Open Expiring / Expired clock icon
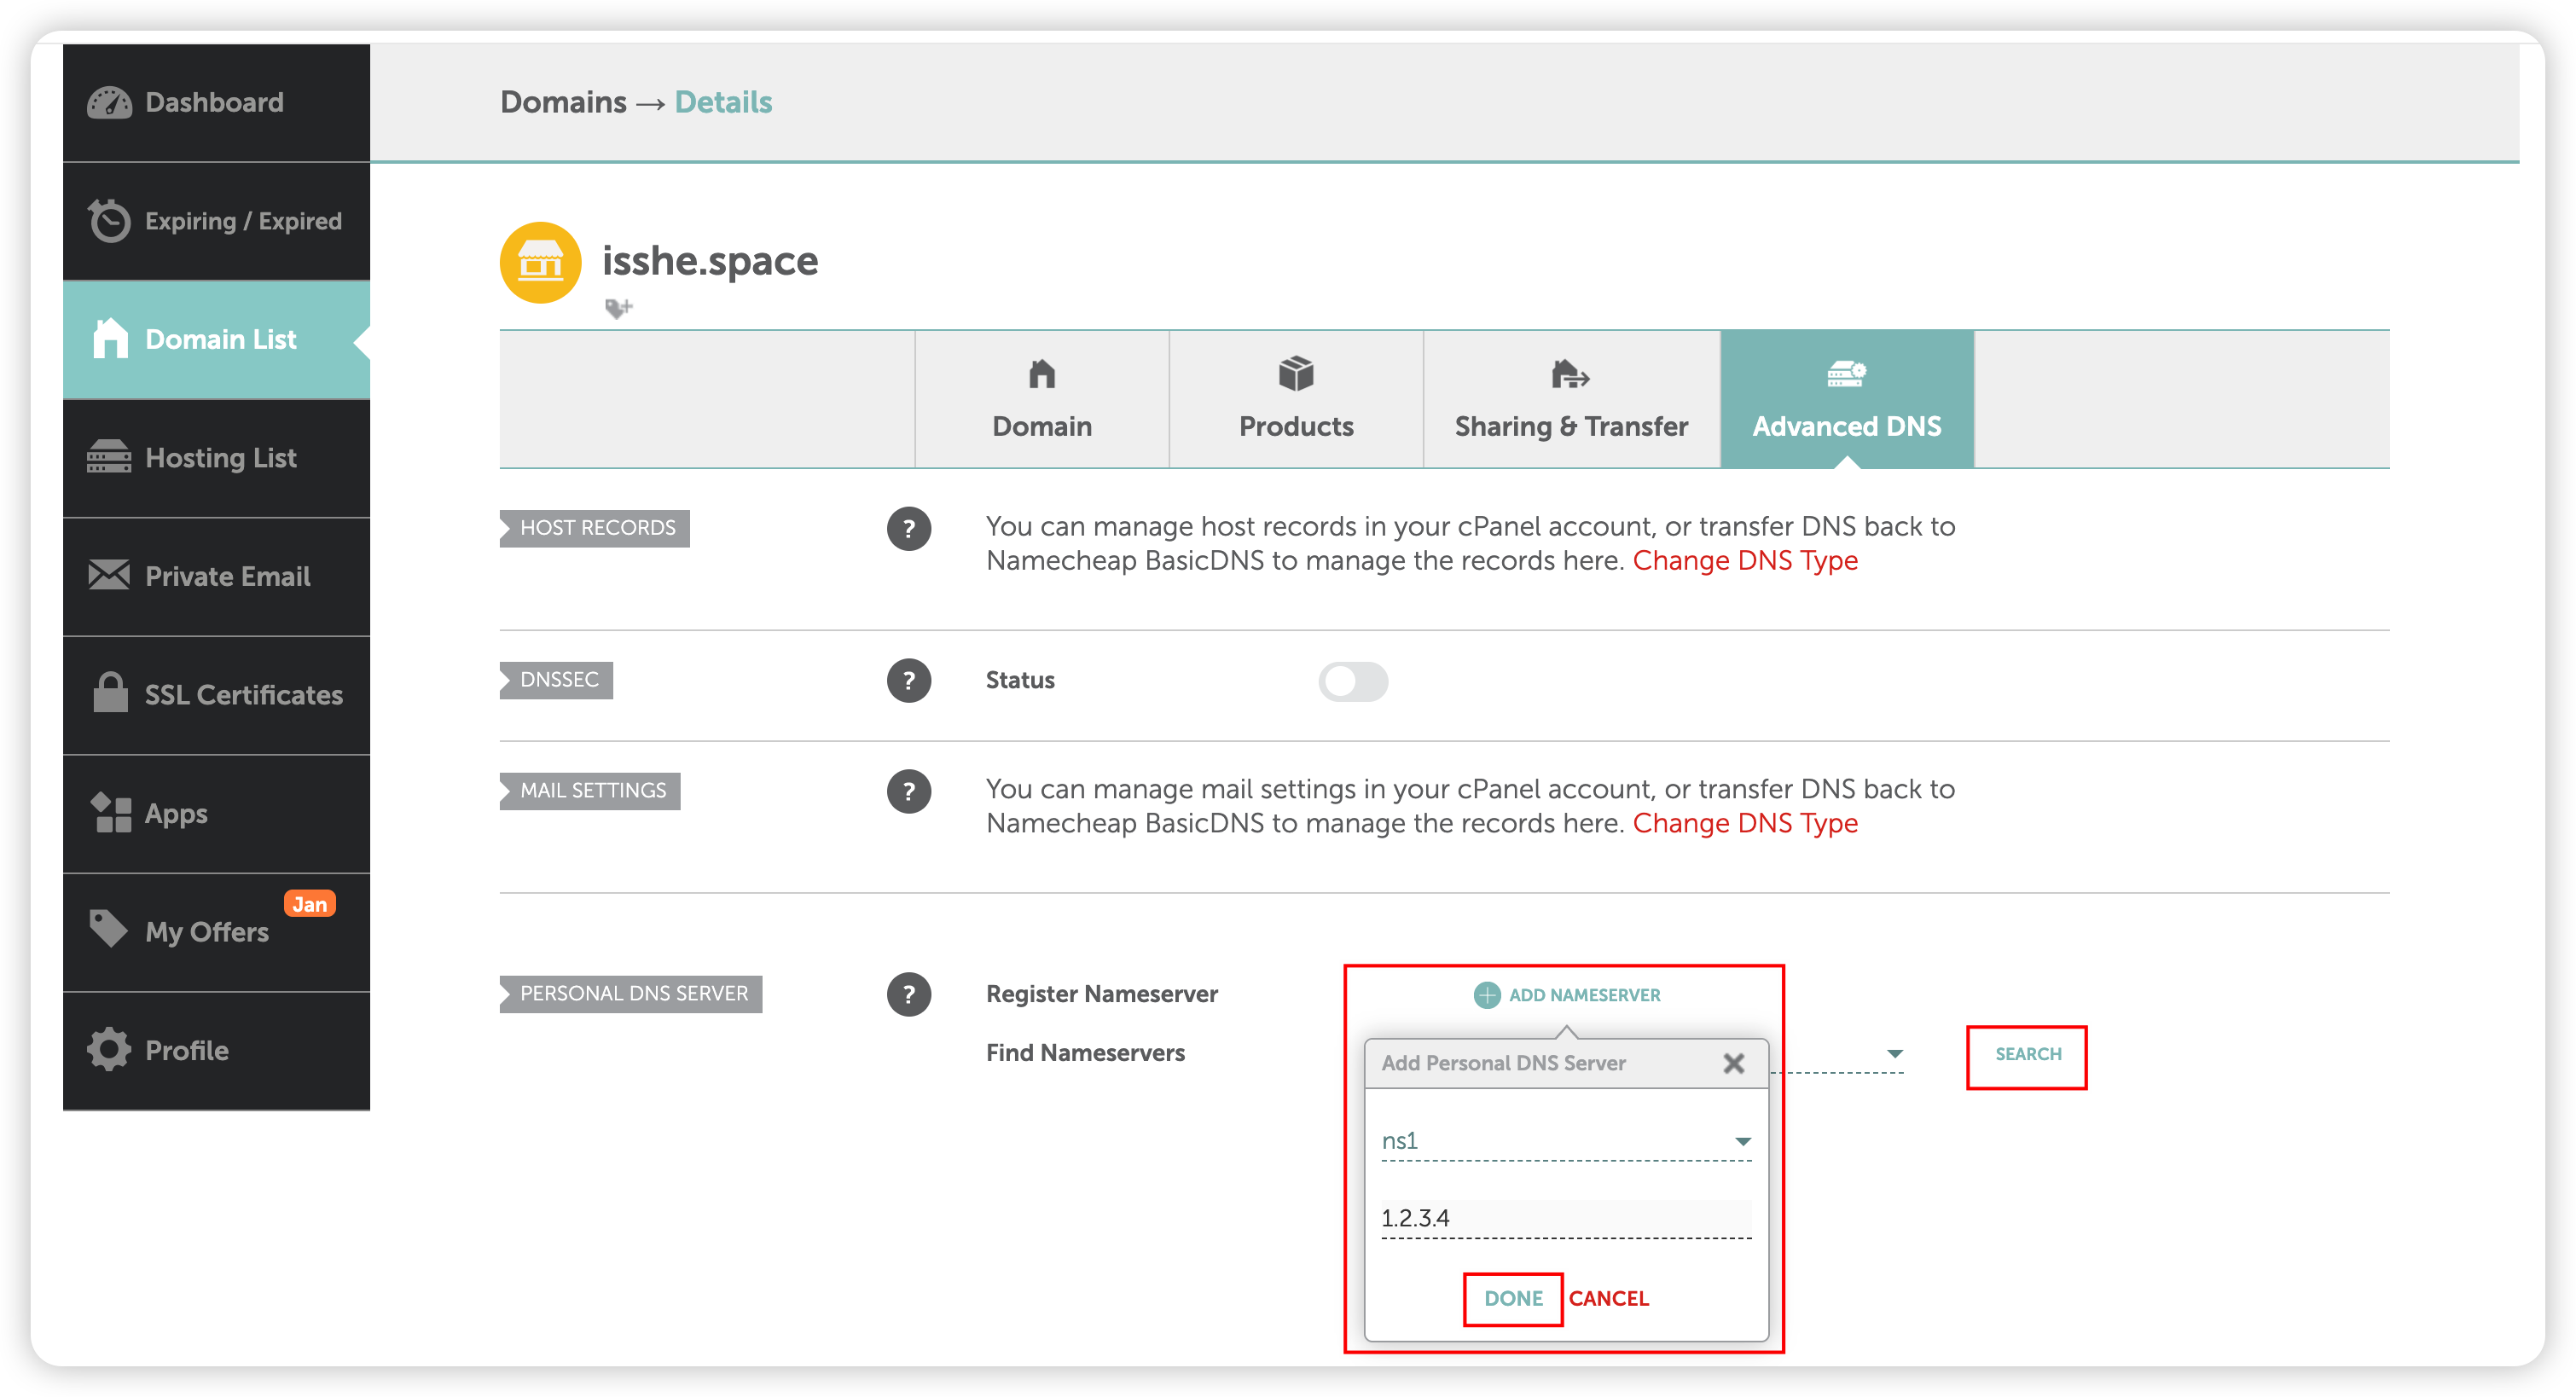 point(109,221)
